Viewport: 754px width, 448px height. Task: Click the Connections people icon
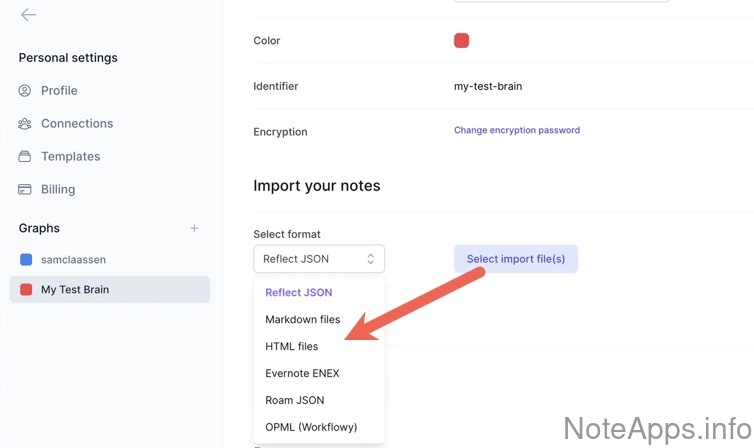point(25,124)
